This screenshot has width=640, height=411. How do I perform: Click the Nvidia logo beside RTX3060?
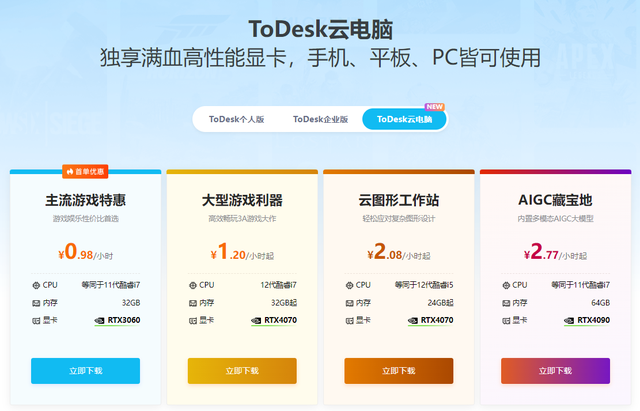tap(99, 320)
